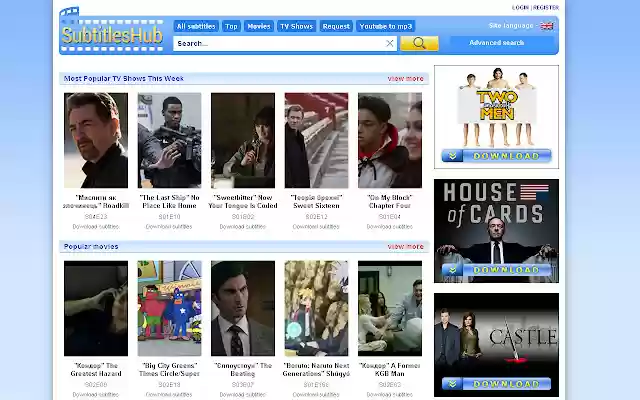
Task: Click The Greatest Hazard title link
Action: click(96, 370)
